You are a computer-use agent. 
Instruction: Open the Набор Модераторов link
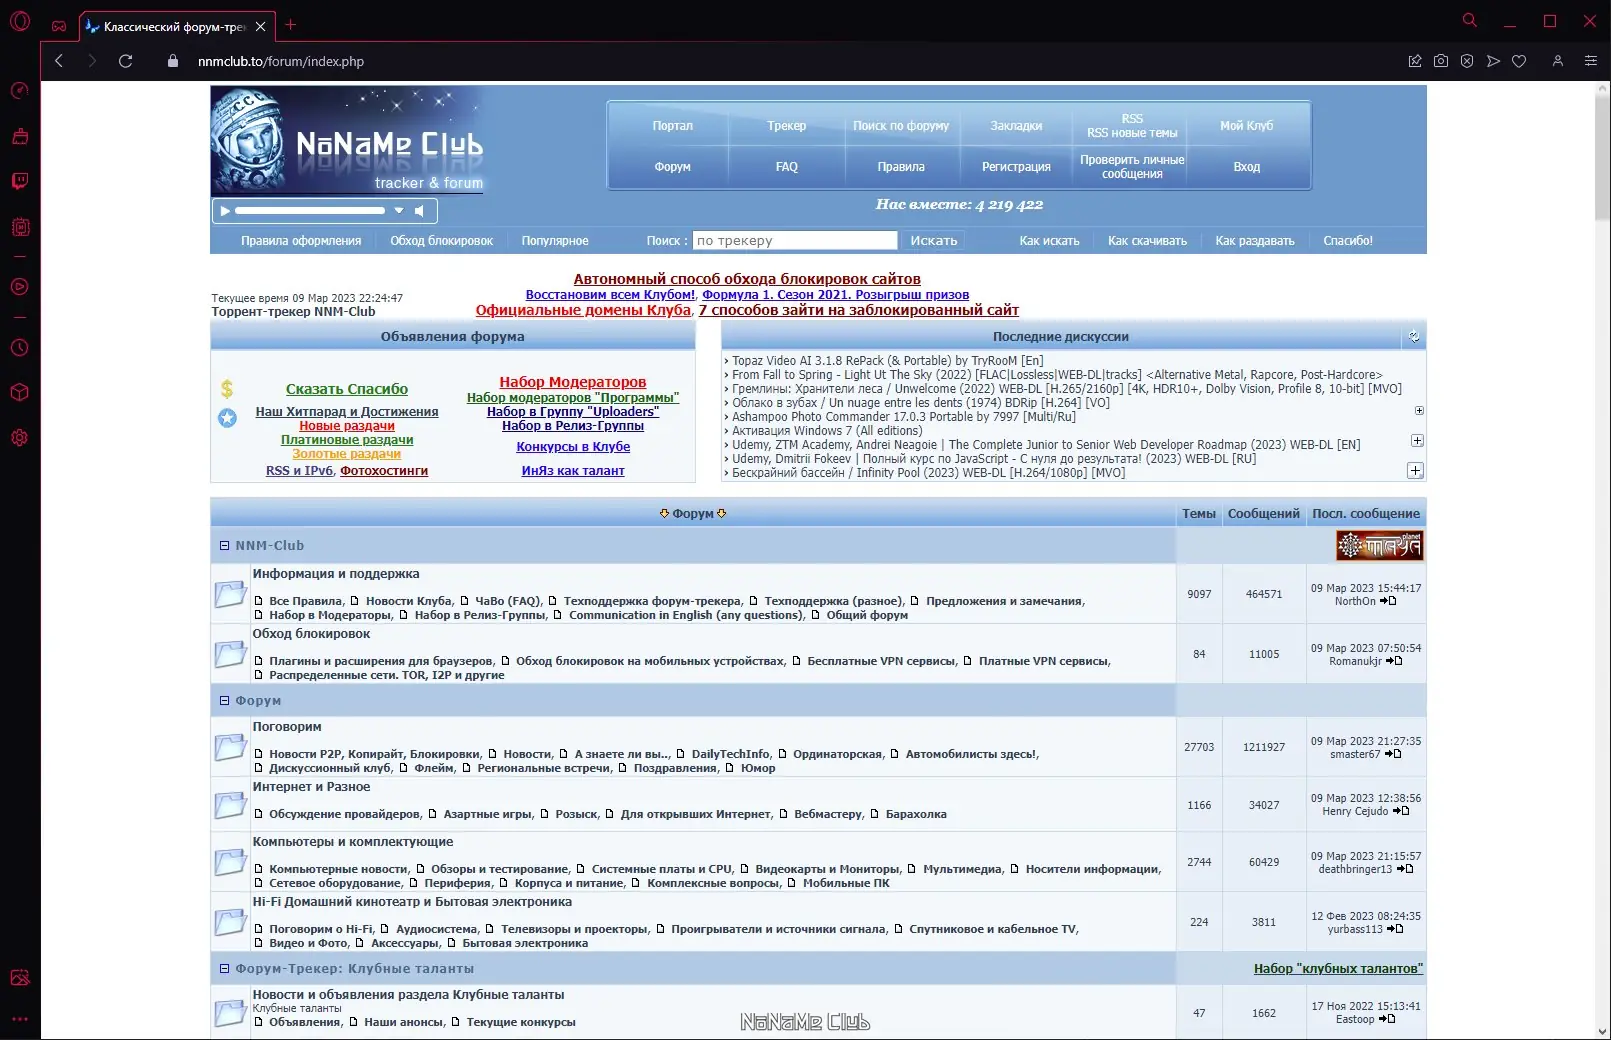[x=573, y=382]
